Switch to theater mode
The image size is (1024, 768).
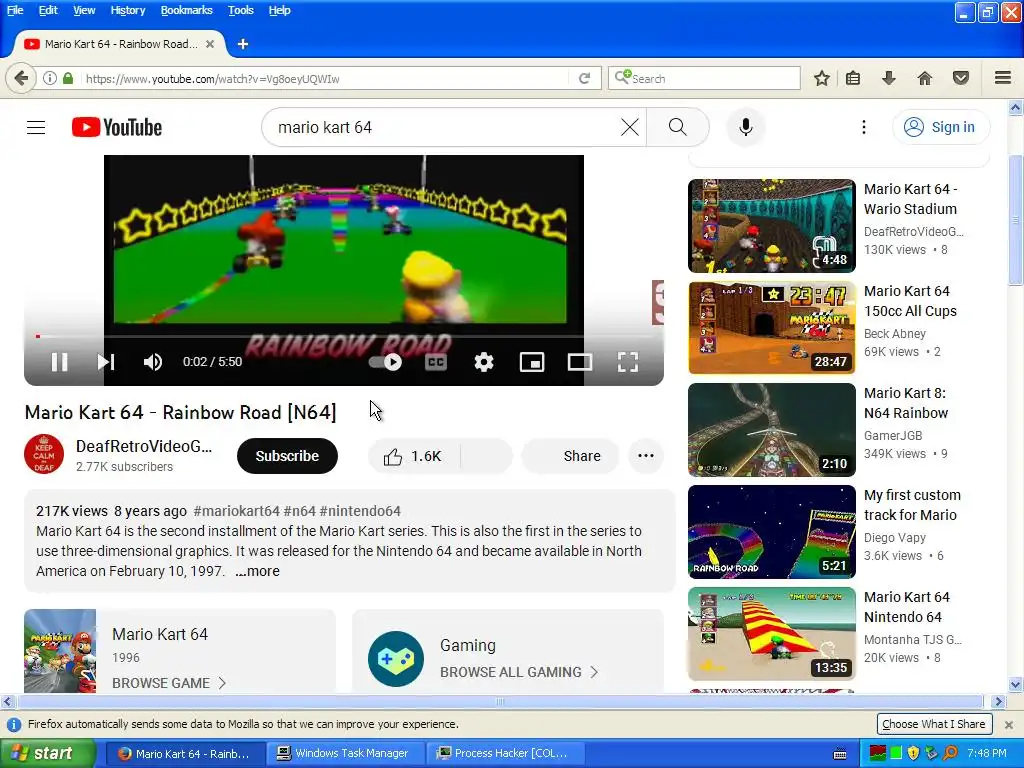tap(579, 362)
